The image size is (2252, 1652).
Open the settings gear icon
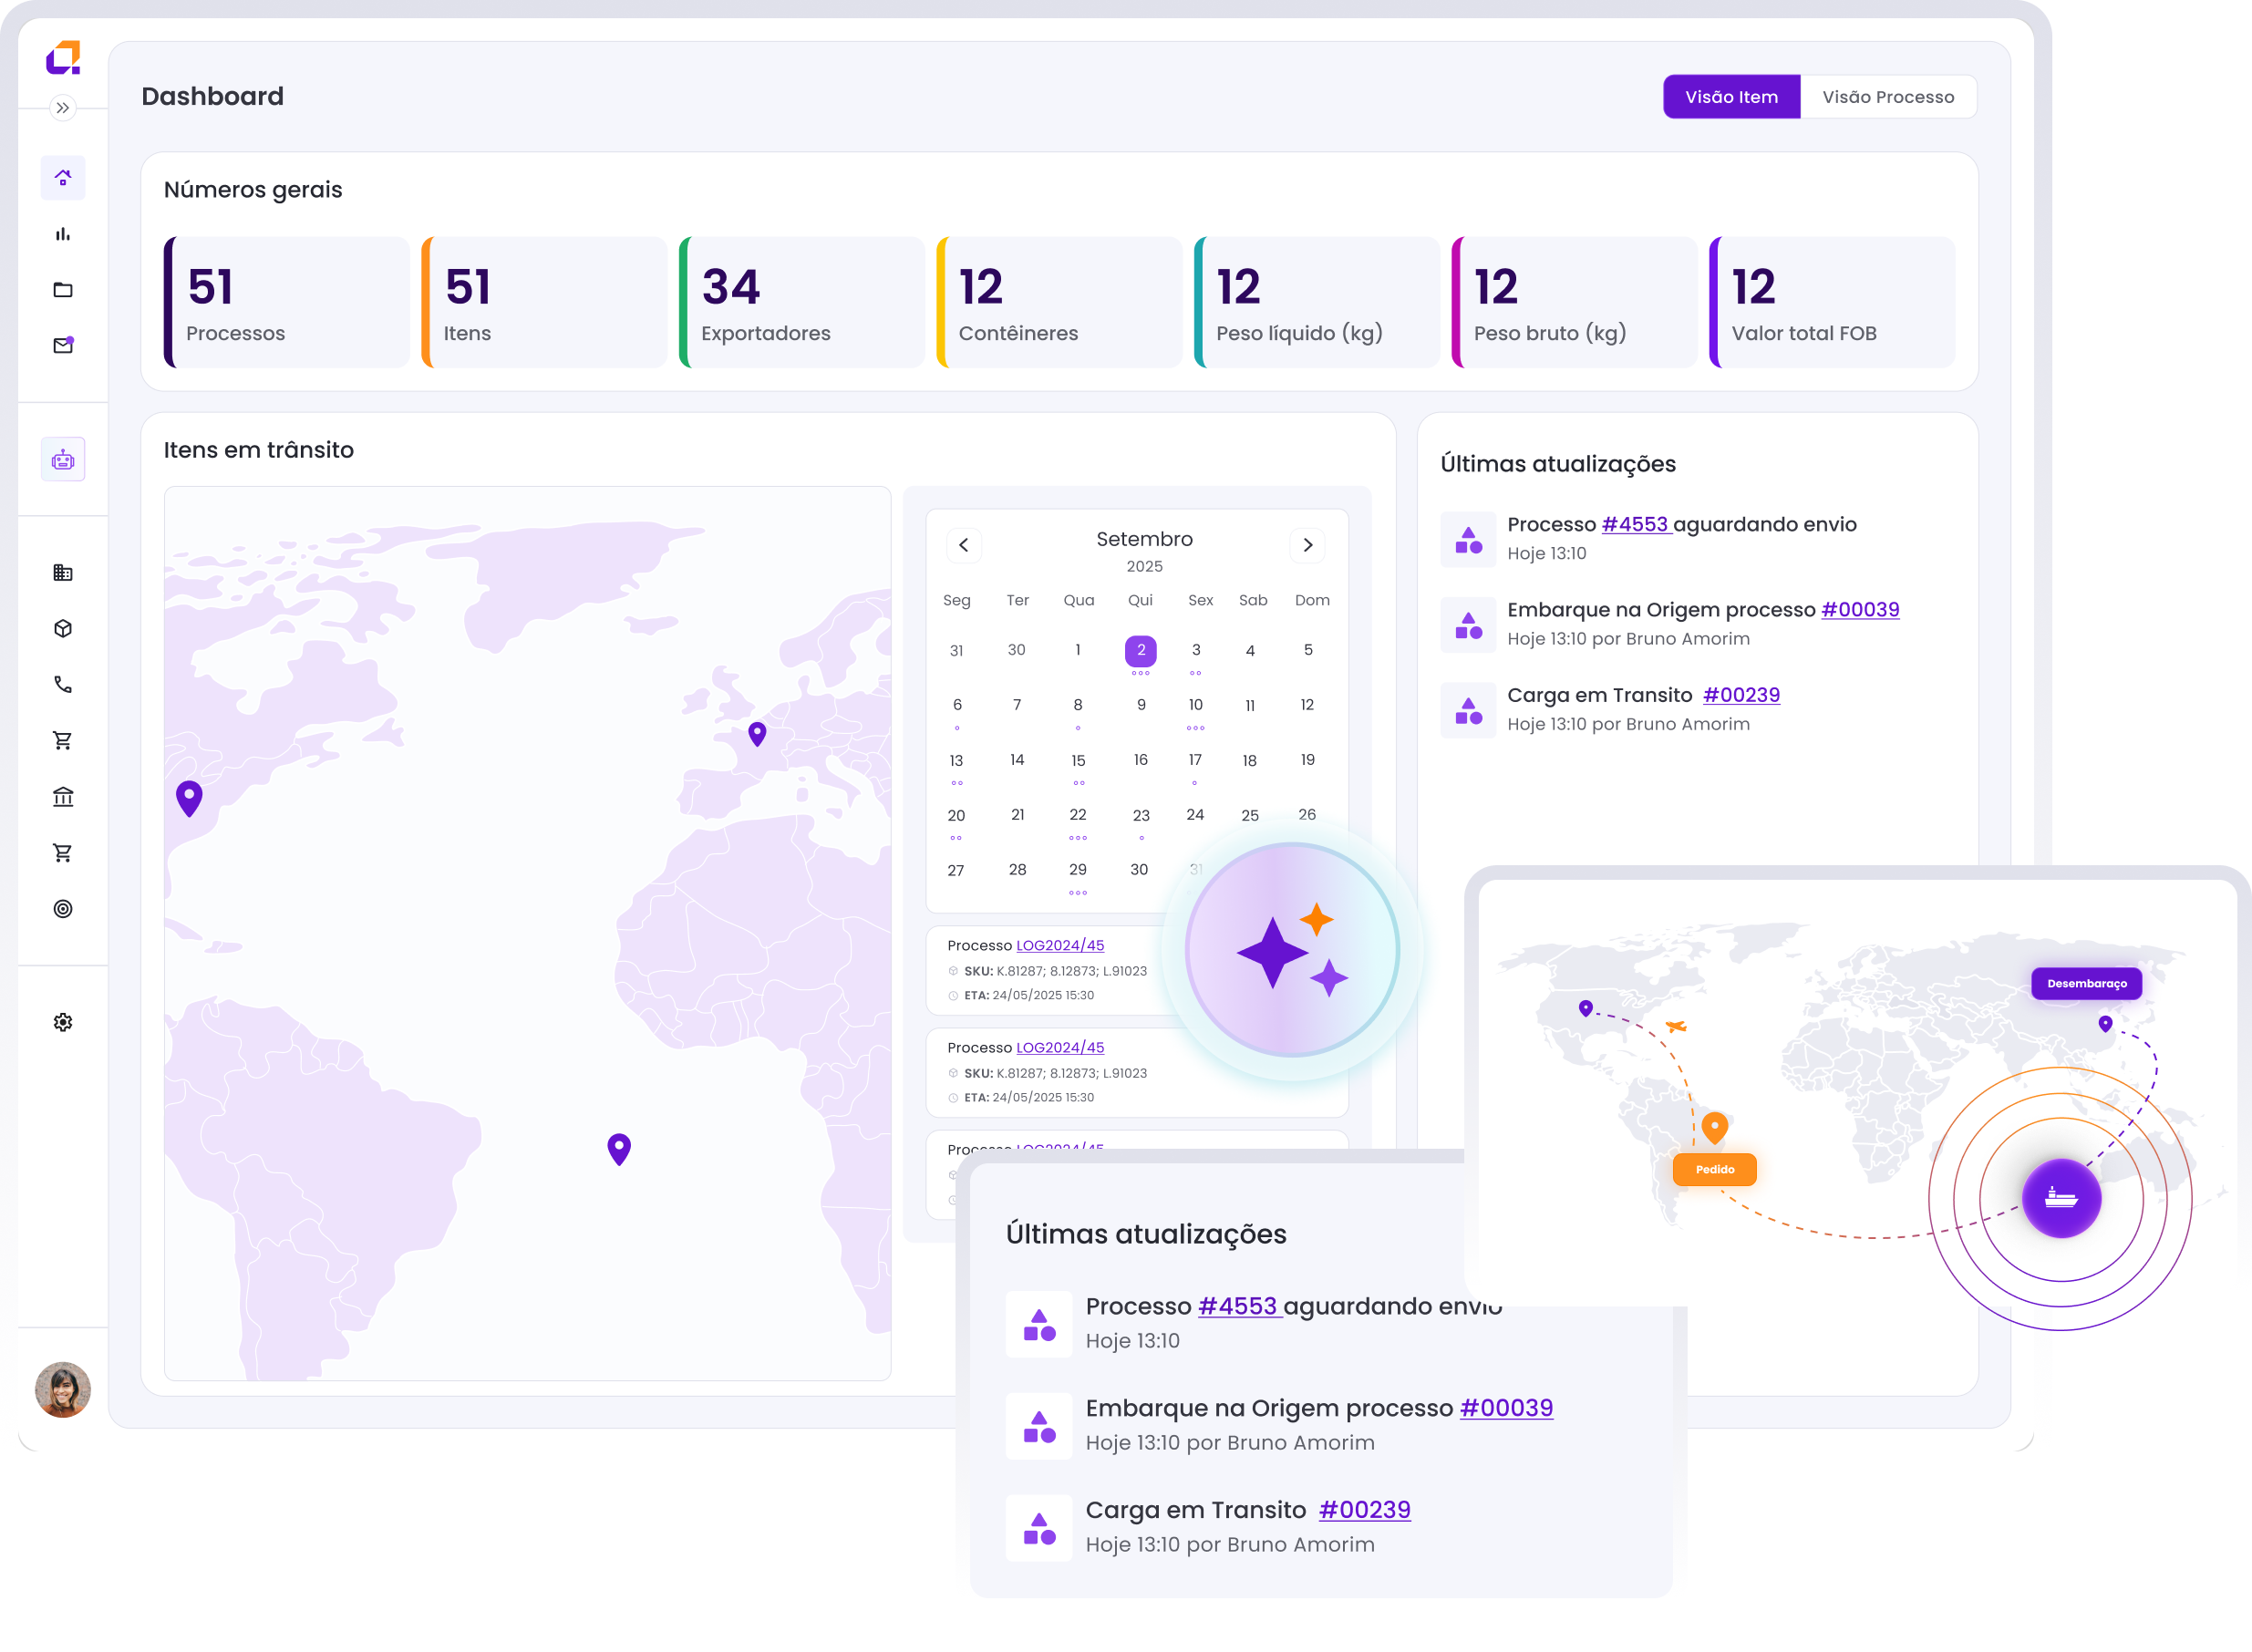[63, 1022]
